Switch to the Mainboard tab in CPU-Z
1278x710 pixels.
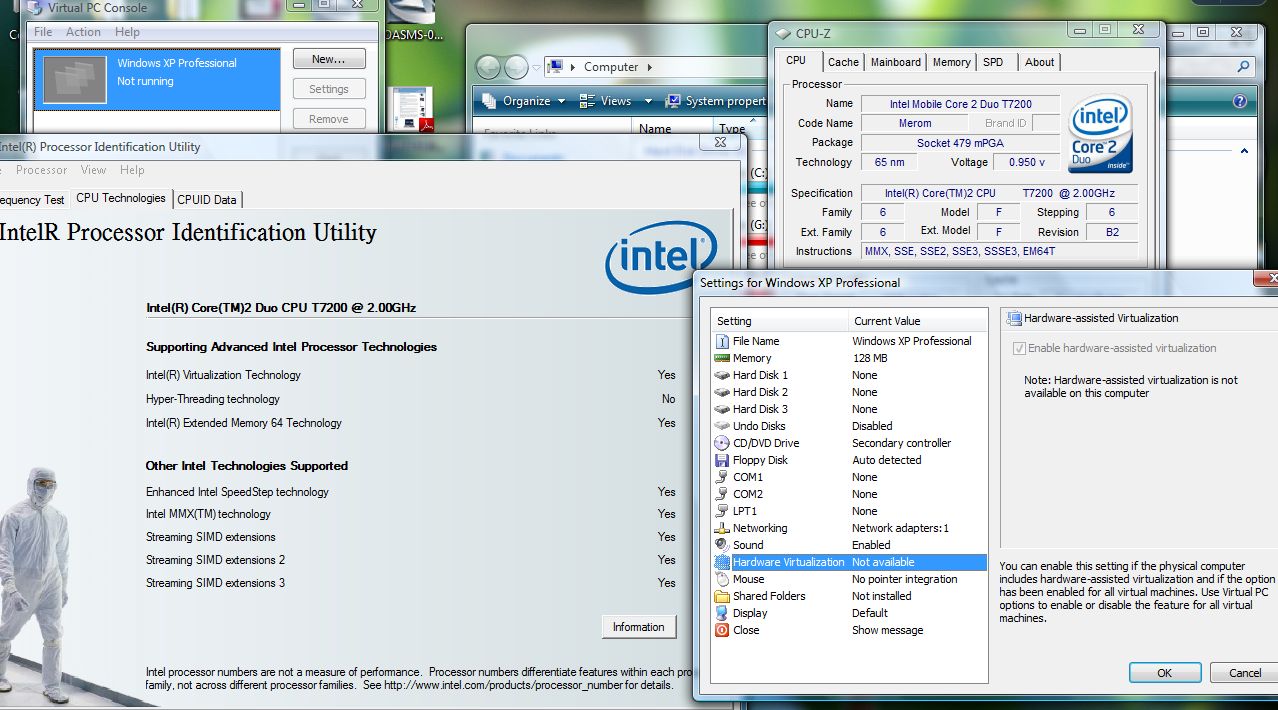896,62
